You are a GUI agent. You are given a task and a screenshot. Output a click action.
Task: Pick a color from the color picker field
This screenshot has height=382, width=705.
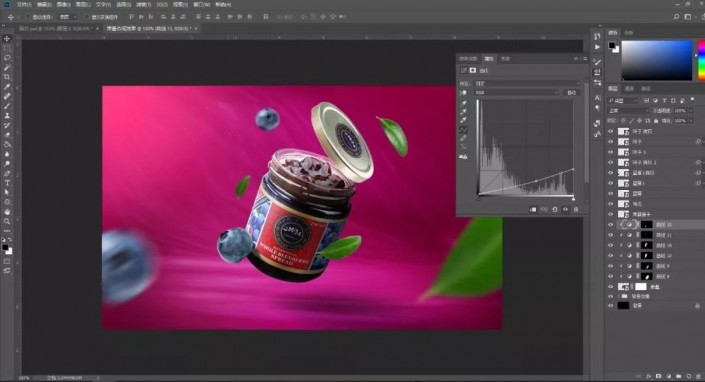coord(656,60)
